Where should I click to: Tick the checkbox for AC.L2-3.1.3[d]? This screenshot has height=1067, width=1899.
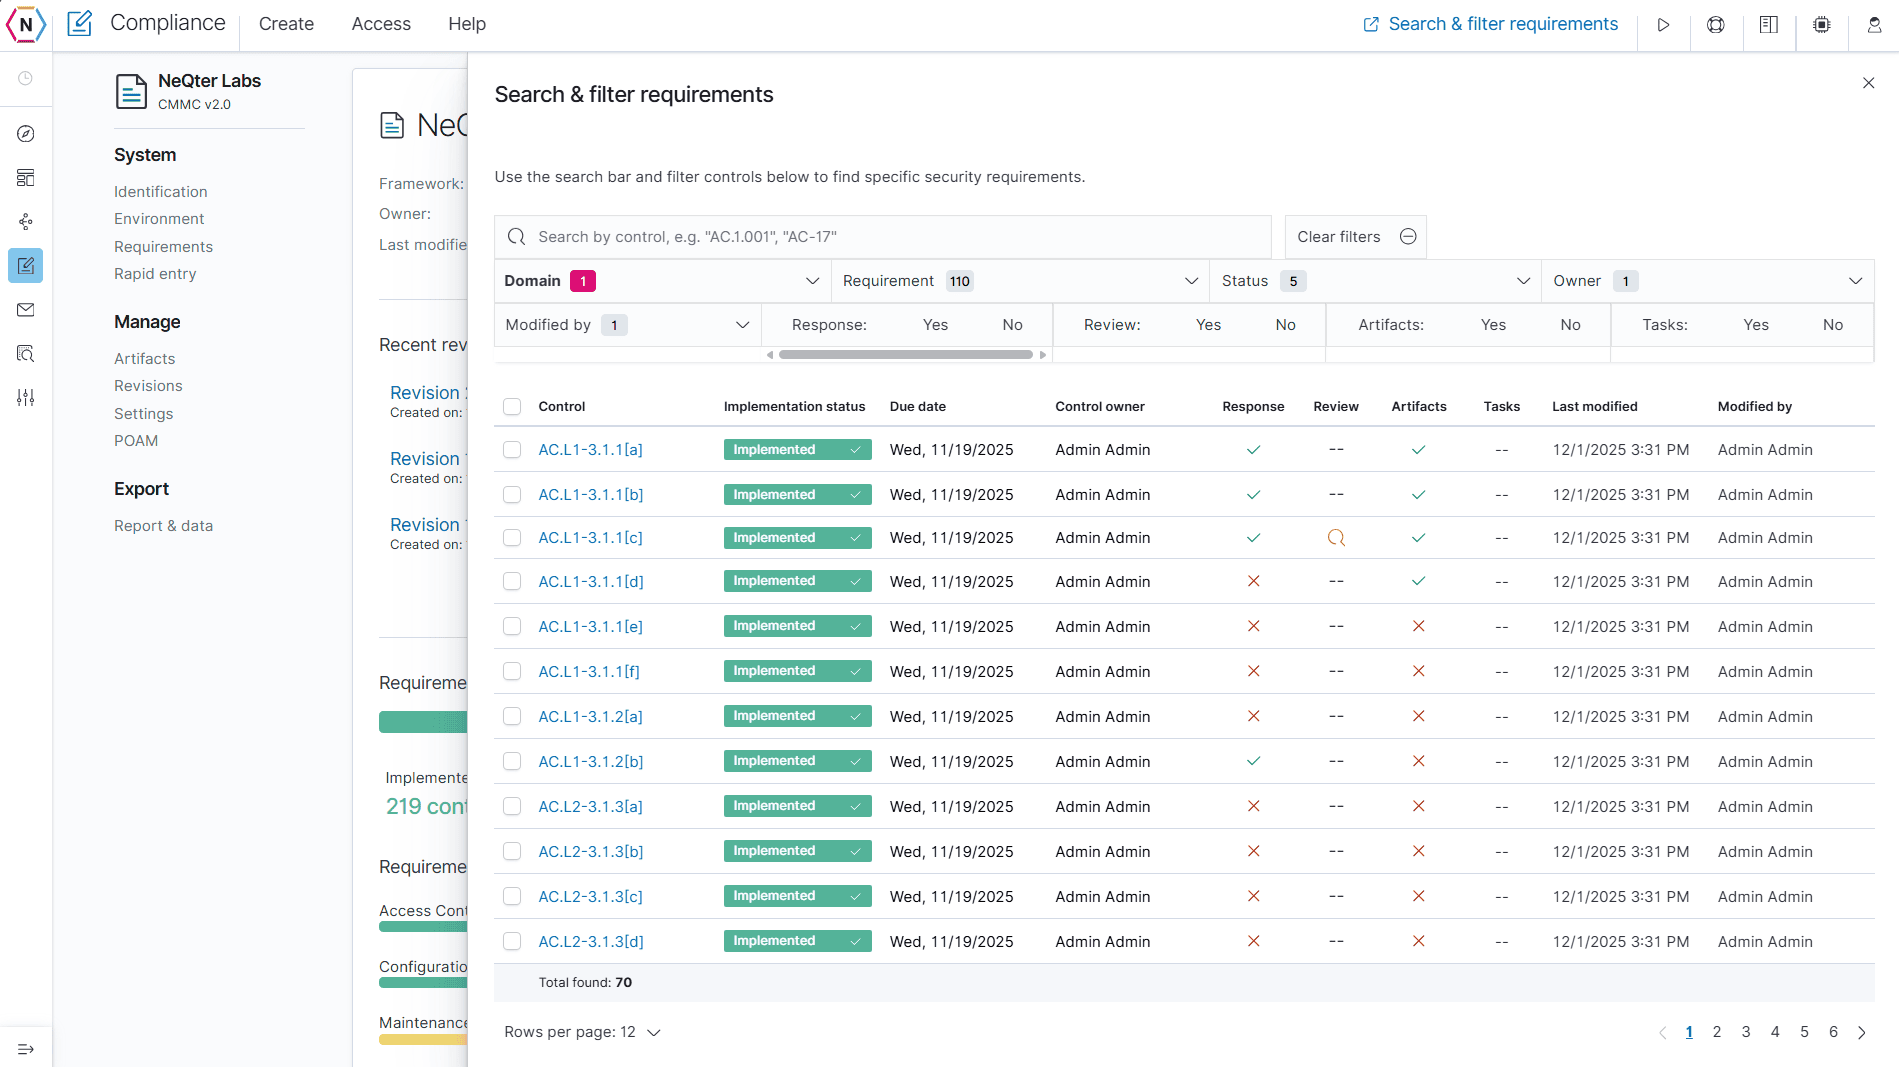coord(512,941)
